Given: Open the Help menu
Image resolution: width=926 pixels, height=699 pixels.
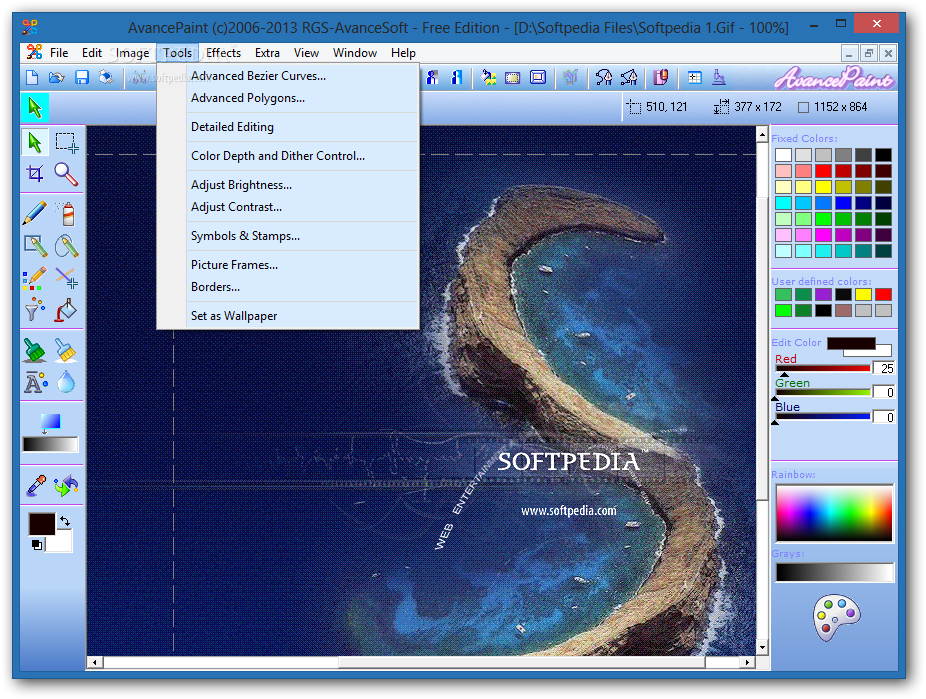Looking at the screenshot, I should click(403, 53).
